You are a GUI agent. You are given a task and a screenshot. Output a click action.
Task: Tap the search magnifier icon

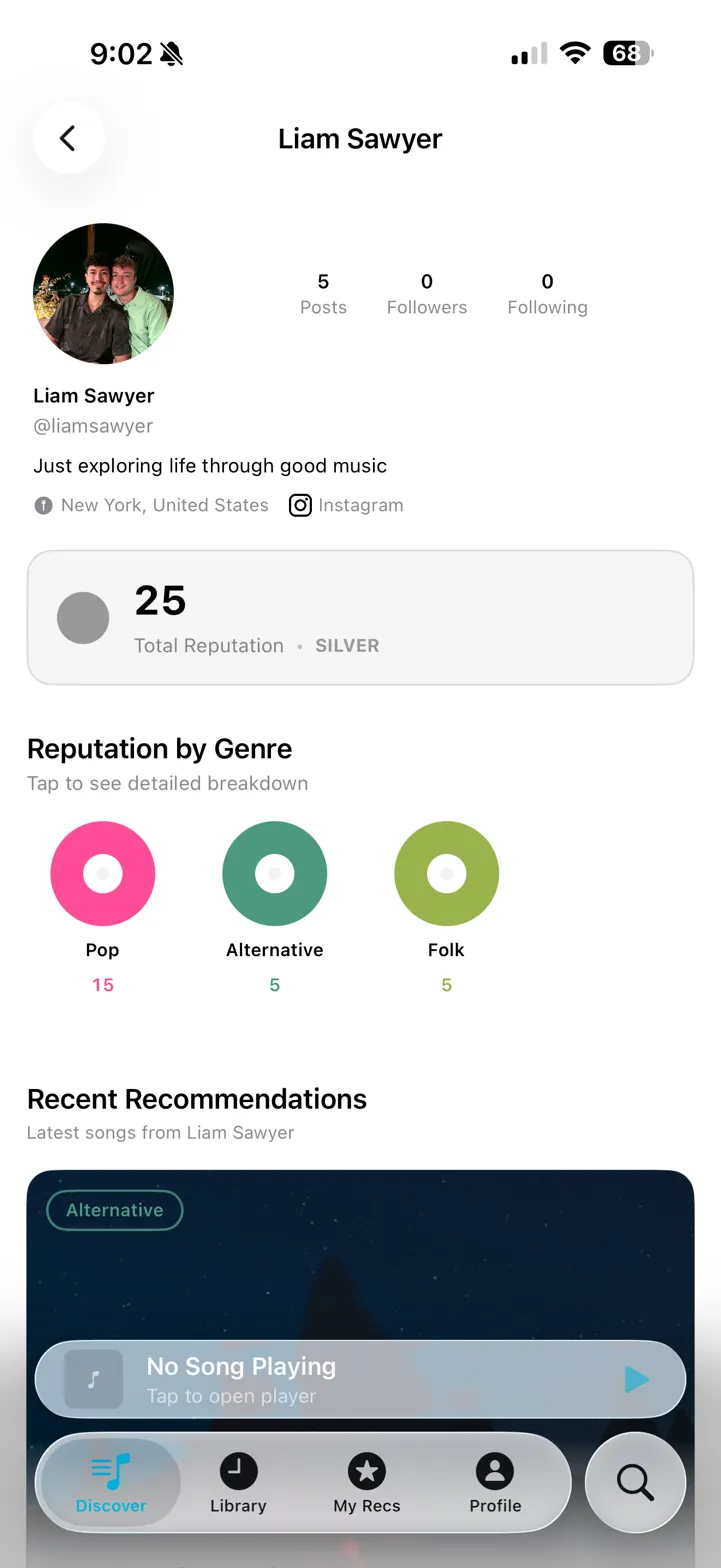click(635, 1483)
